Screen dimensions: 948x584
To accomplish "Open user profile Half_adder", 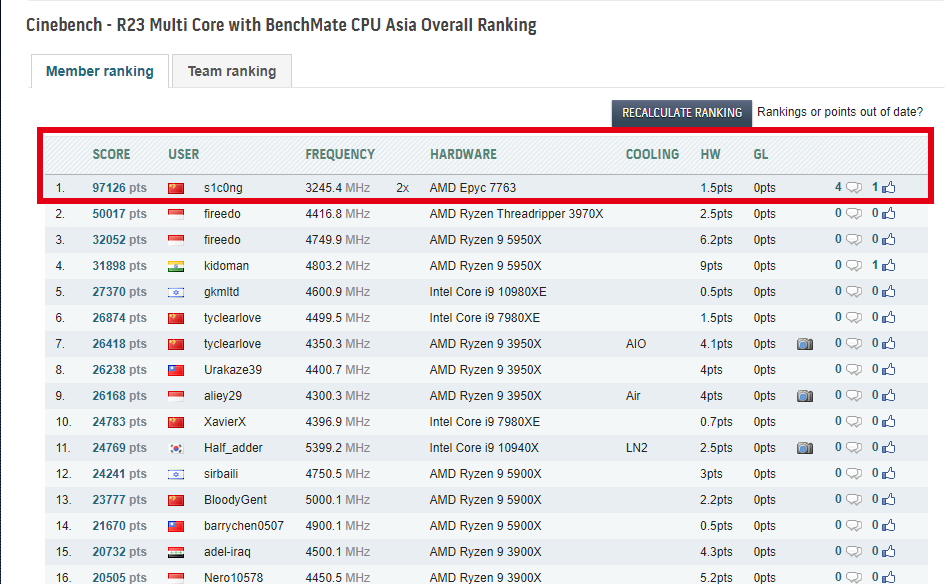I will coord(233,448).
